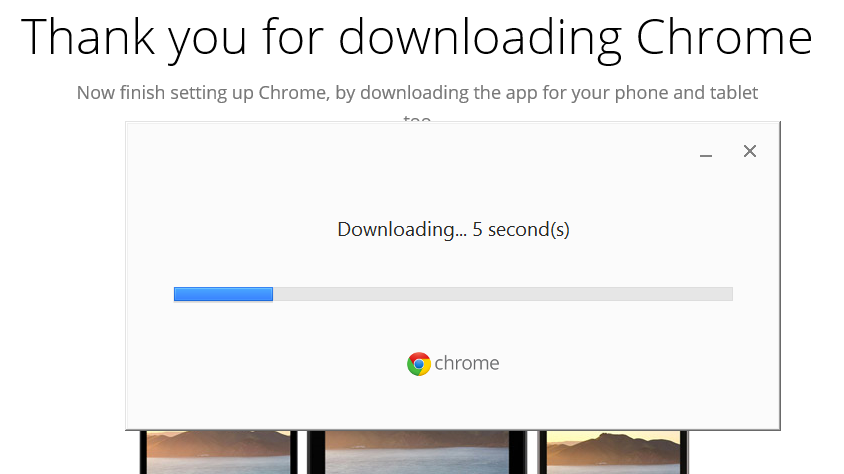The image size is (844, 474).
Task: Minimize the Chrome installer dialog
Action: [706, 153]
